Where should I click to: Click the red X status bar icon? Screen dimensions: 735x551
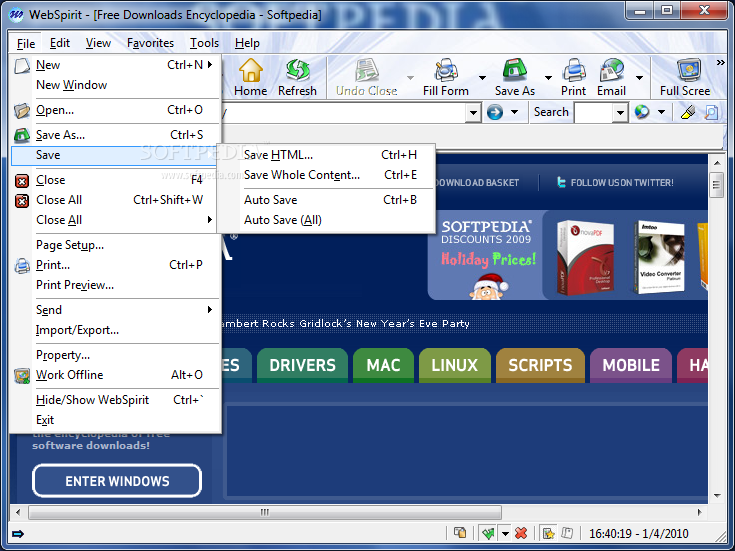(520, 533)
